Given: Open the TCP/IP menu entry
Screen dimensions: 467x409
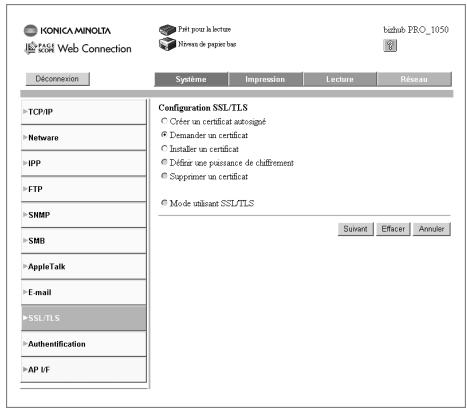Looking at the screenshot, I should [x=84, y=112].
